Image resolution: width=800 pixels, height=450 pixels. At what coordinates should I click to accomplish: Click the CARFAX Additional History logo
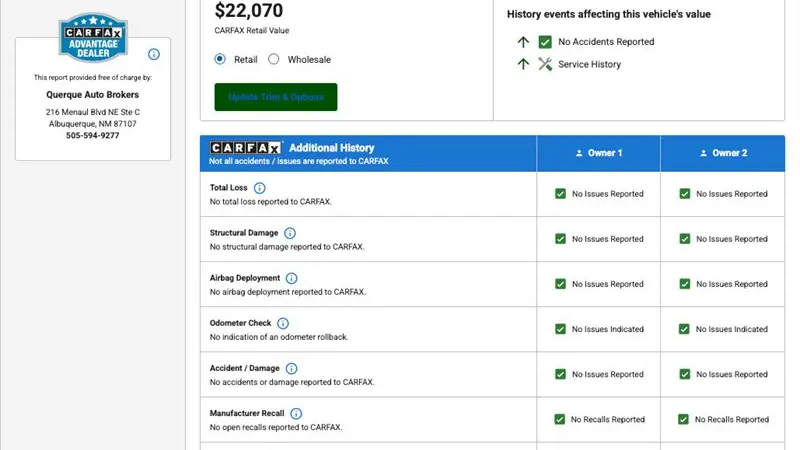[x=245, y=148]
